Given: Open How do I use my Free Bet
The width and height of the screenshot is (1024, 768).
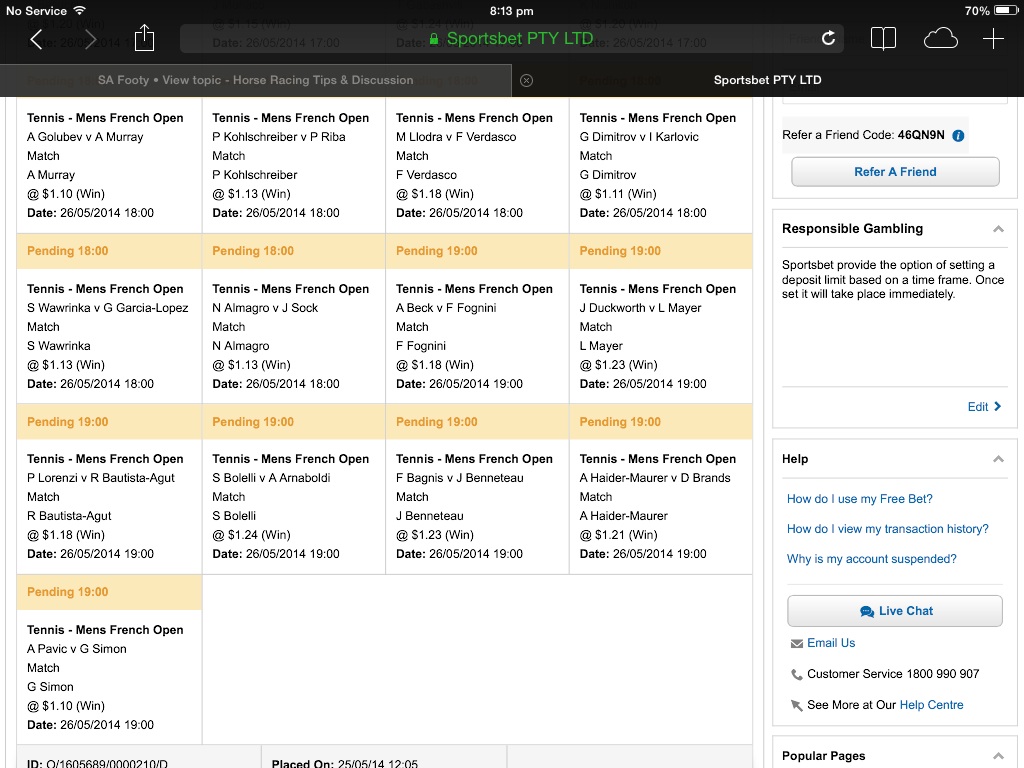Looking at the screenshot, I should click(x=859, y=499).
